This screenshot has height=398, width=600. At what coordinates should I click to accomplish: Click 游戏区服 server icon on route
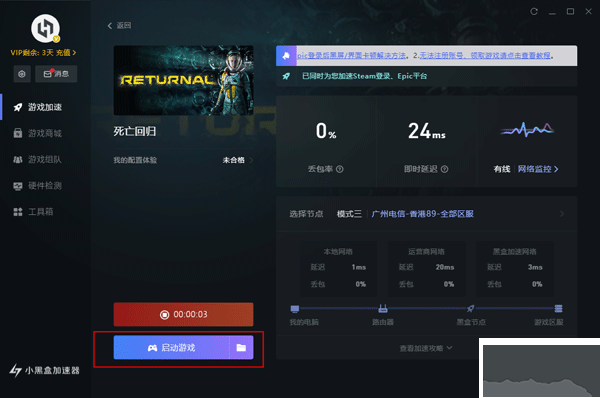coord(559,308)
